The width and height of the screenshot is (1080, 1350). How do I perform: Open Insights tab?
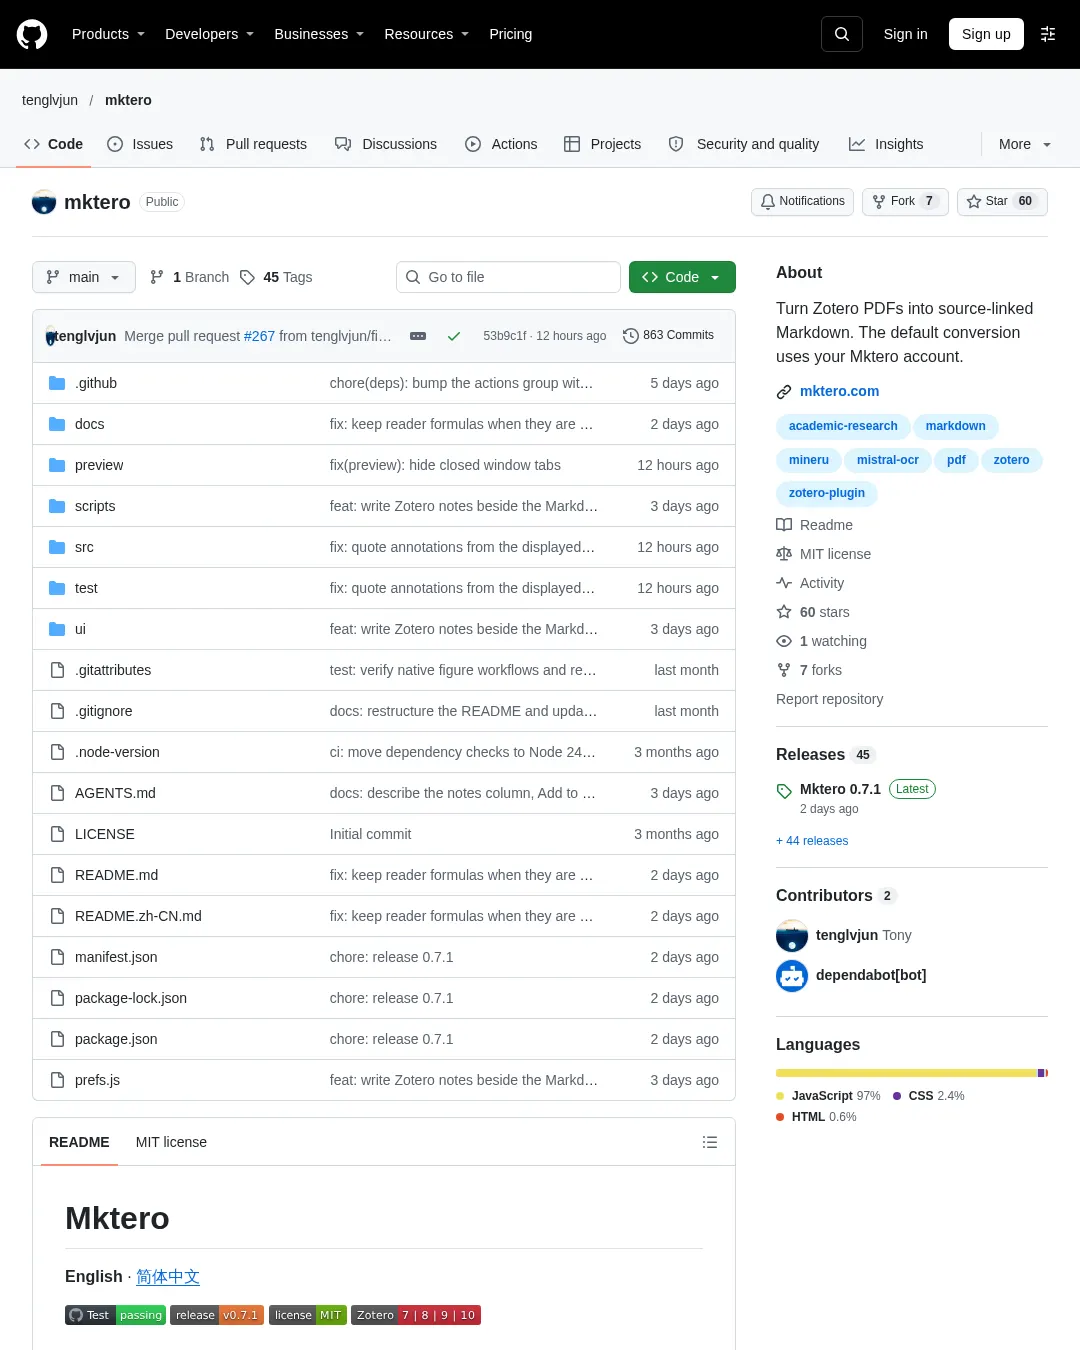coord(886,144)
